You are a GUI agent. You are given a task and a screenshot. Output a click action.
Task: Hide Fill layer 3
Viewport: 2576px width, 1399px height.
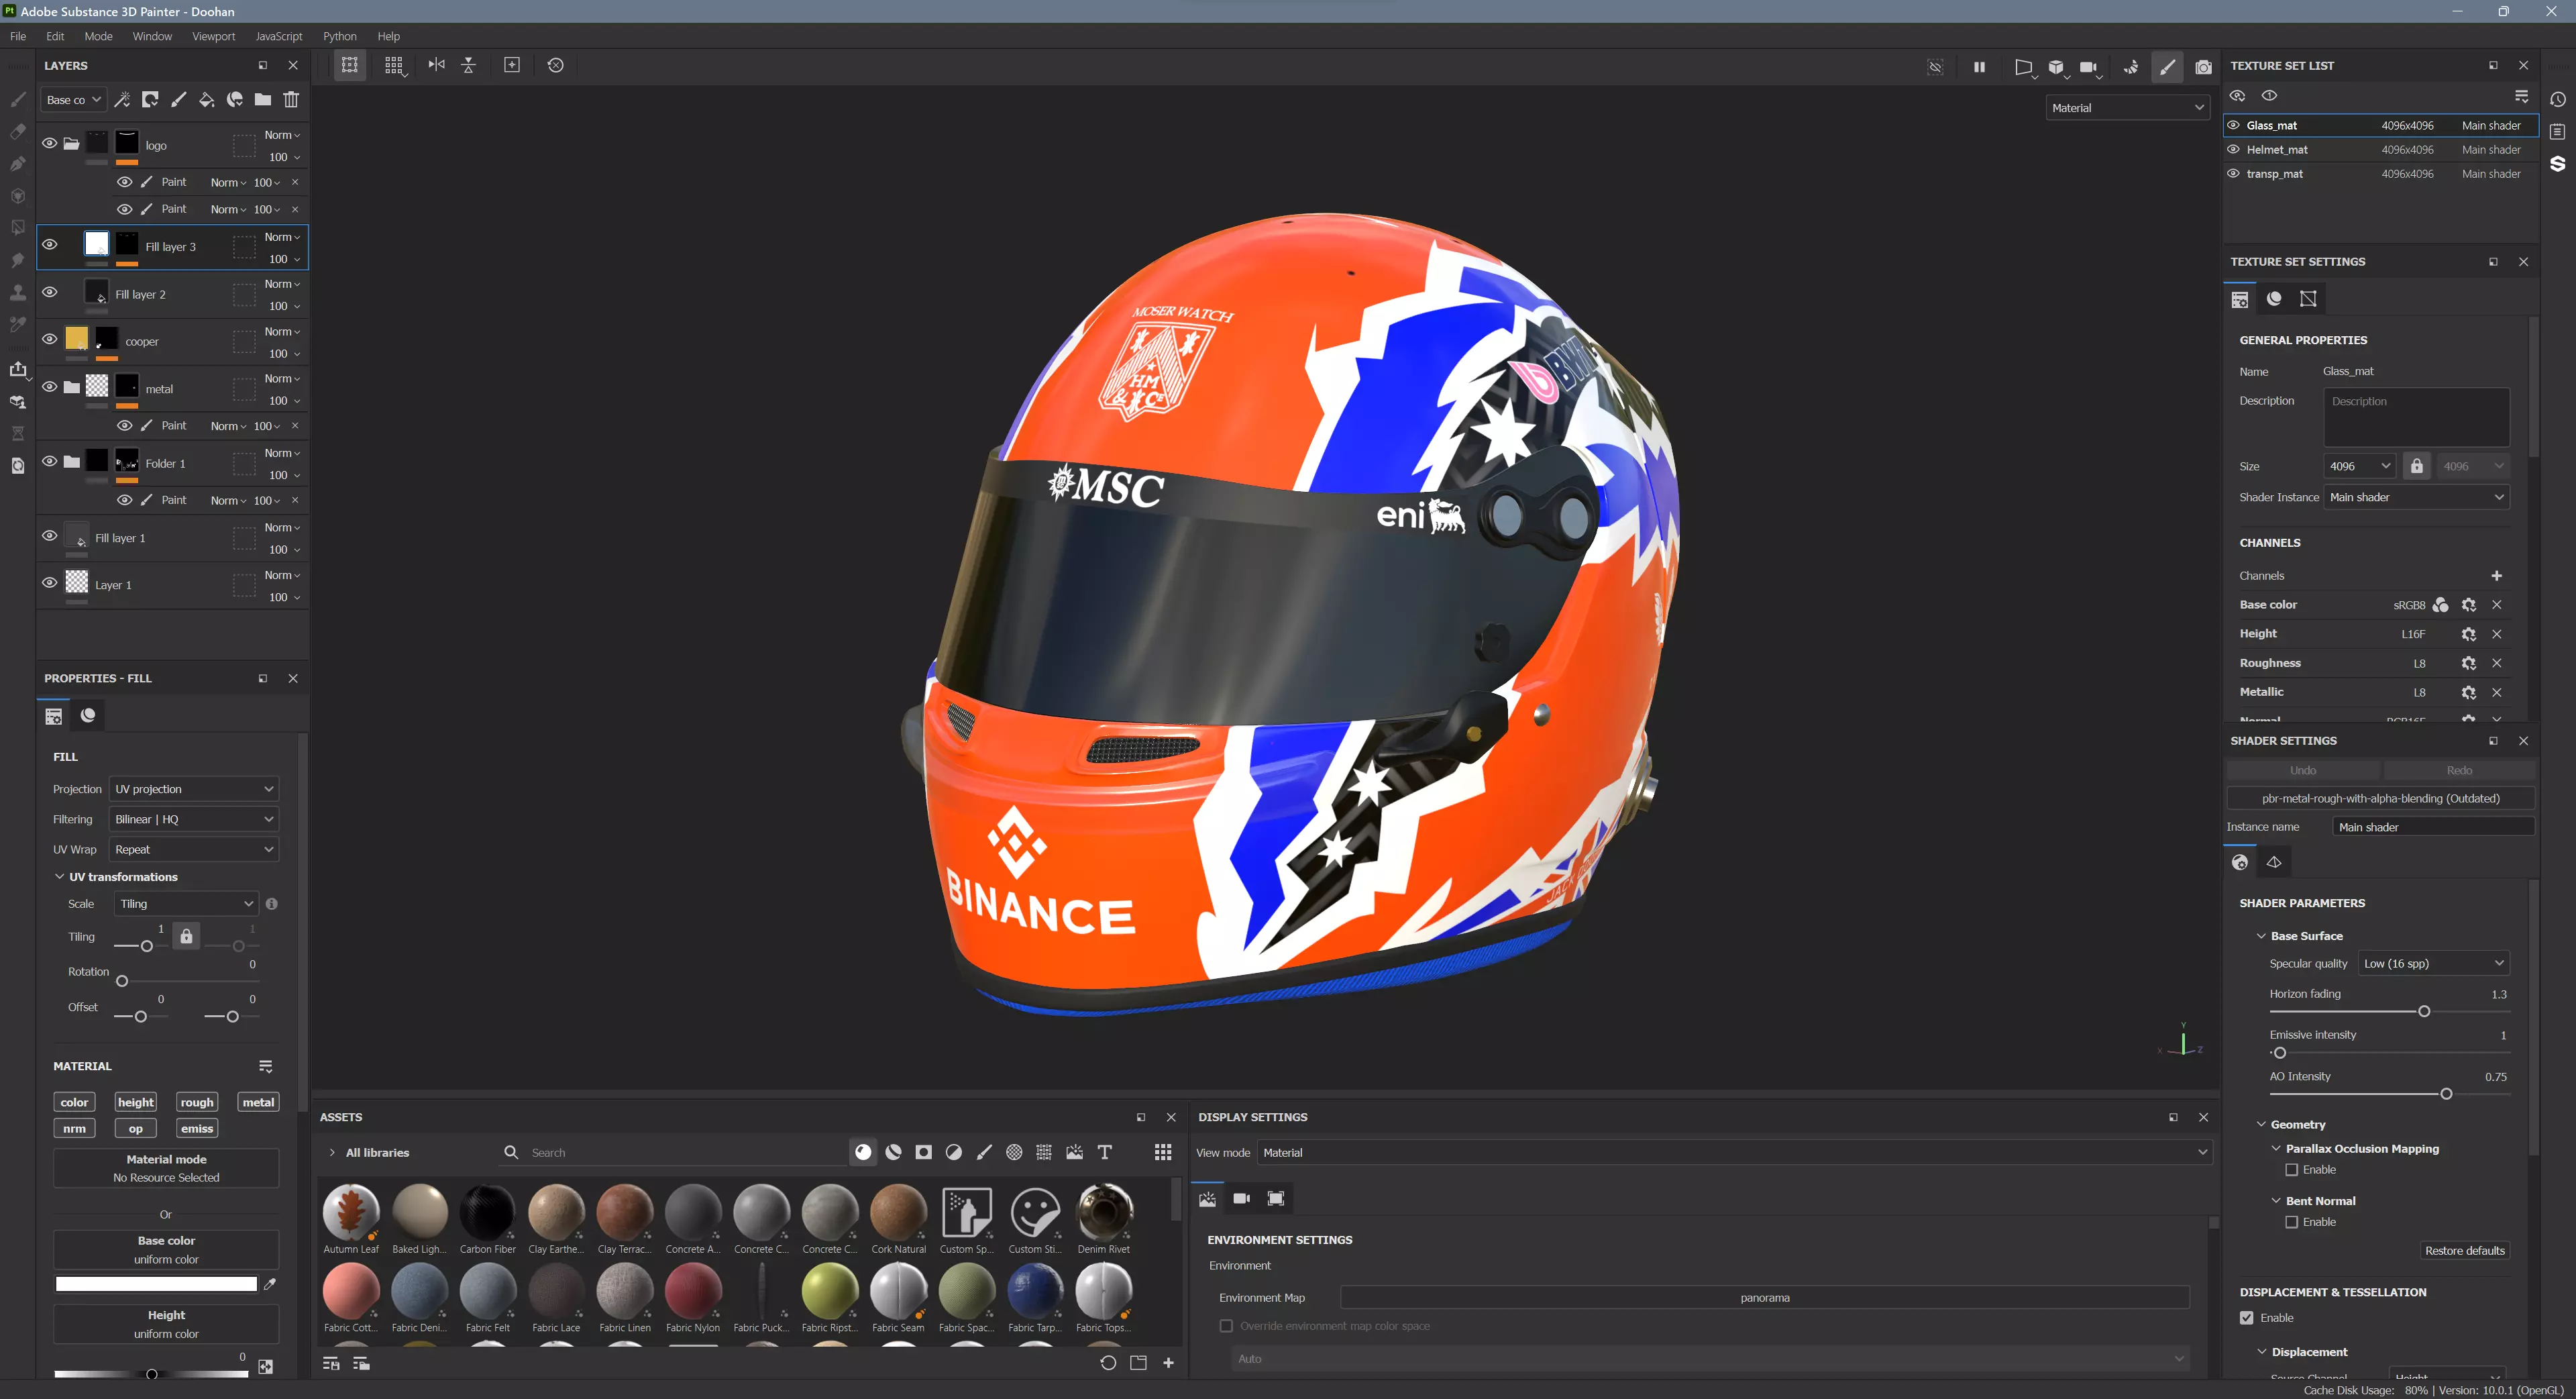point(49,244)
